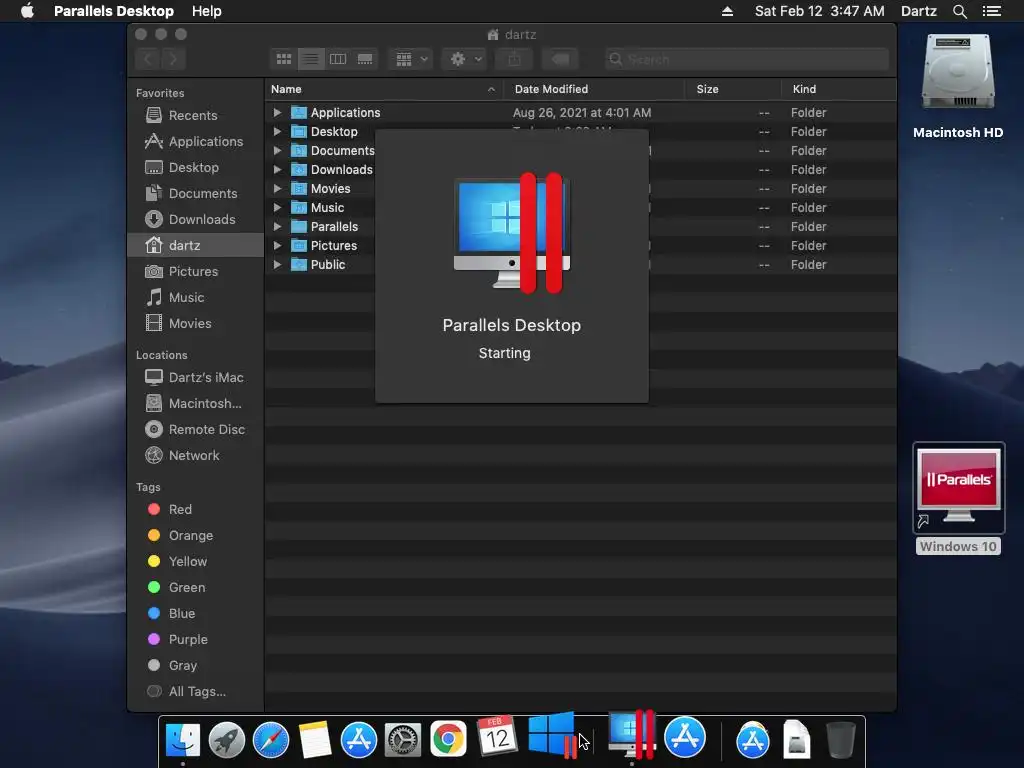Sort by the Kind column header
This screenshot has height=768, width=1024.
(838, 89)
